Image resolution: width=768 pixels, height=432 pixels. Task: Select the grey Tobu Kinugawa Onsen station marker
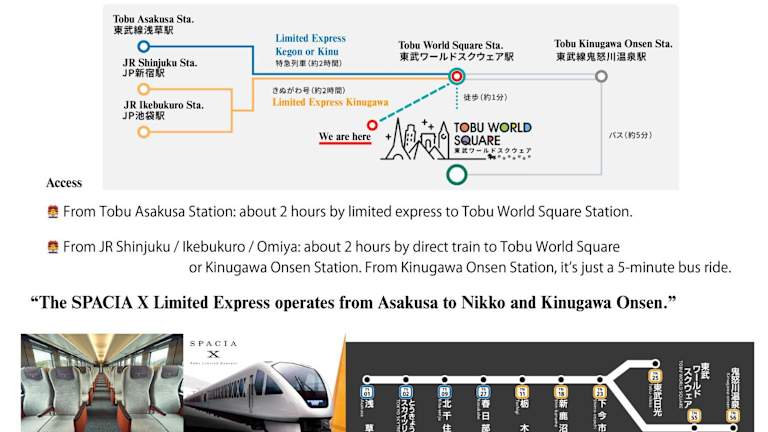601,75
